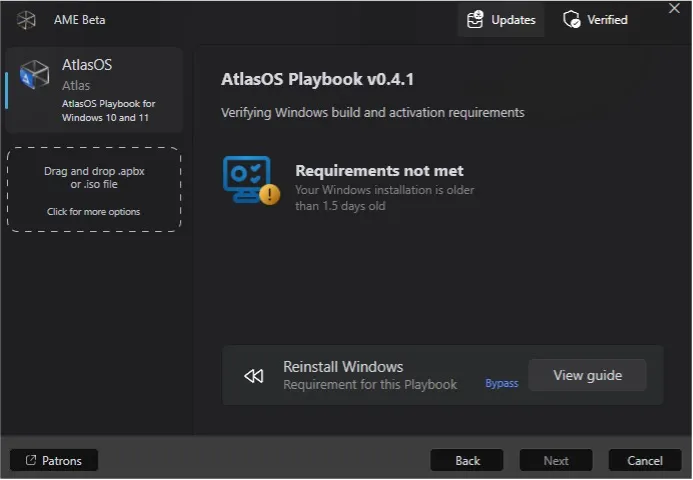Click the AME logo in the title bar
Image resolution: width=693 pixels, height=480 pixels.
26,20
